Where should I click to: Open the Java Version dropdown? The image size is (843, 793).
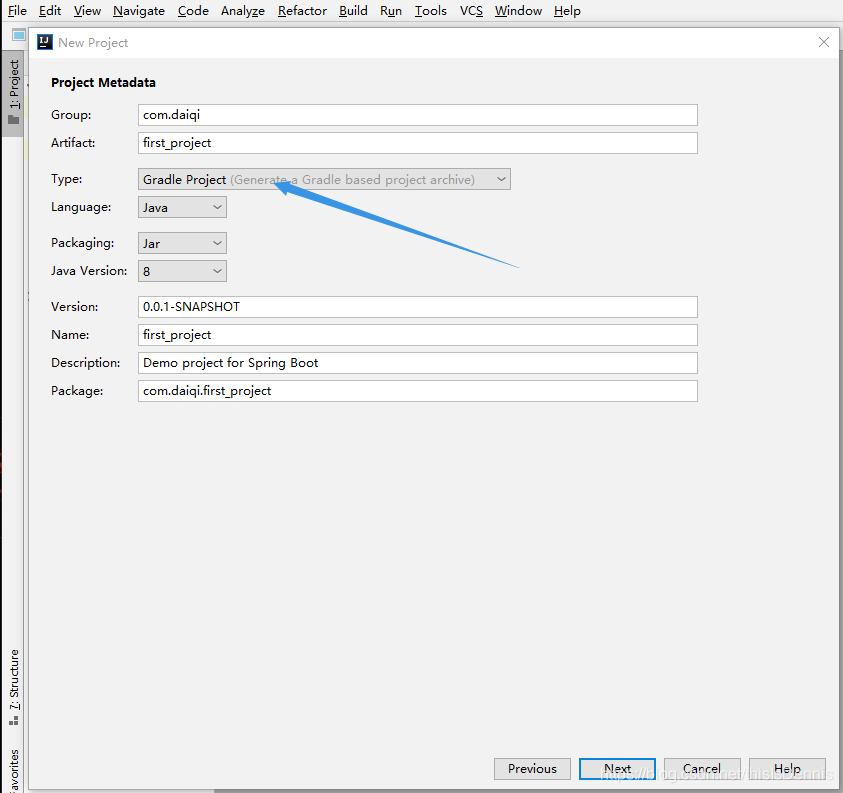pos(182,271)
